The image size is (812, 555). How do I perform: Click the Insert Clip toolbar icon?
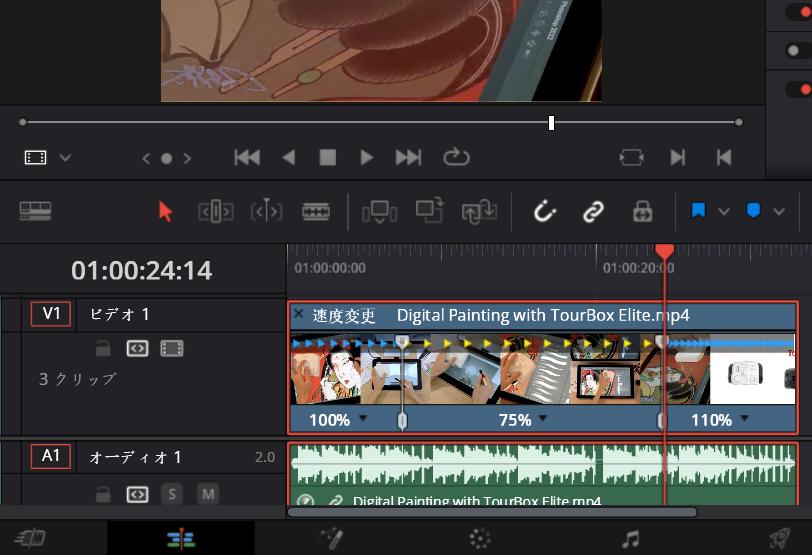click(x=379, y=211)
